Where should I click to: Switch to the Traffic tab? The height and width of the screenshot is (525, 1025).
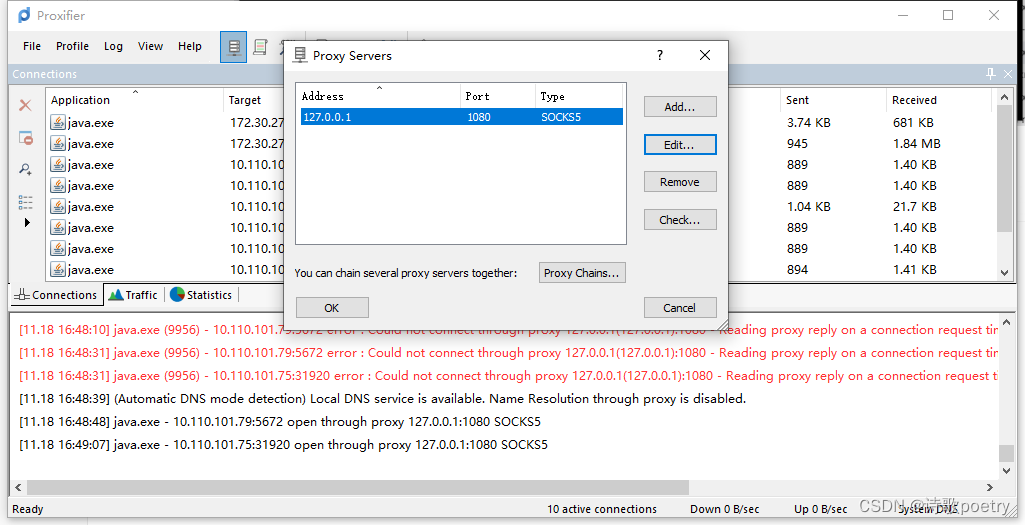133,295
